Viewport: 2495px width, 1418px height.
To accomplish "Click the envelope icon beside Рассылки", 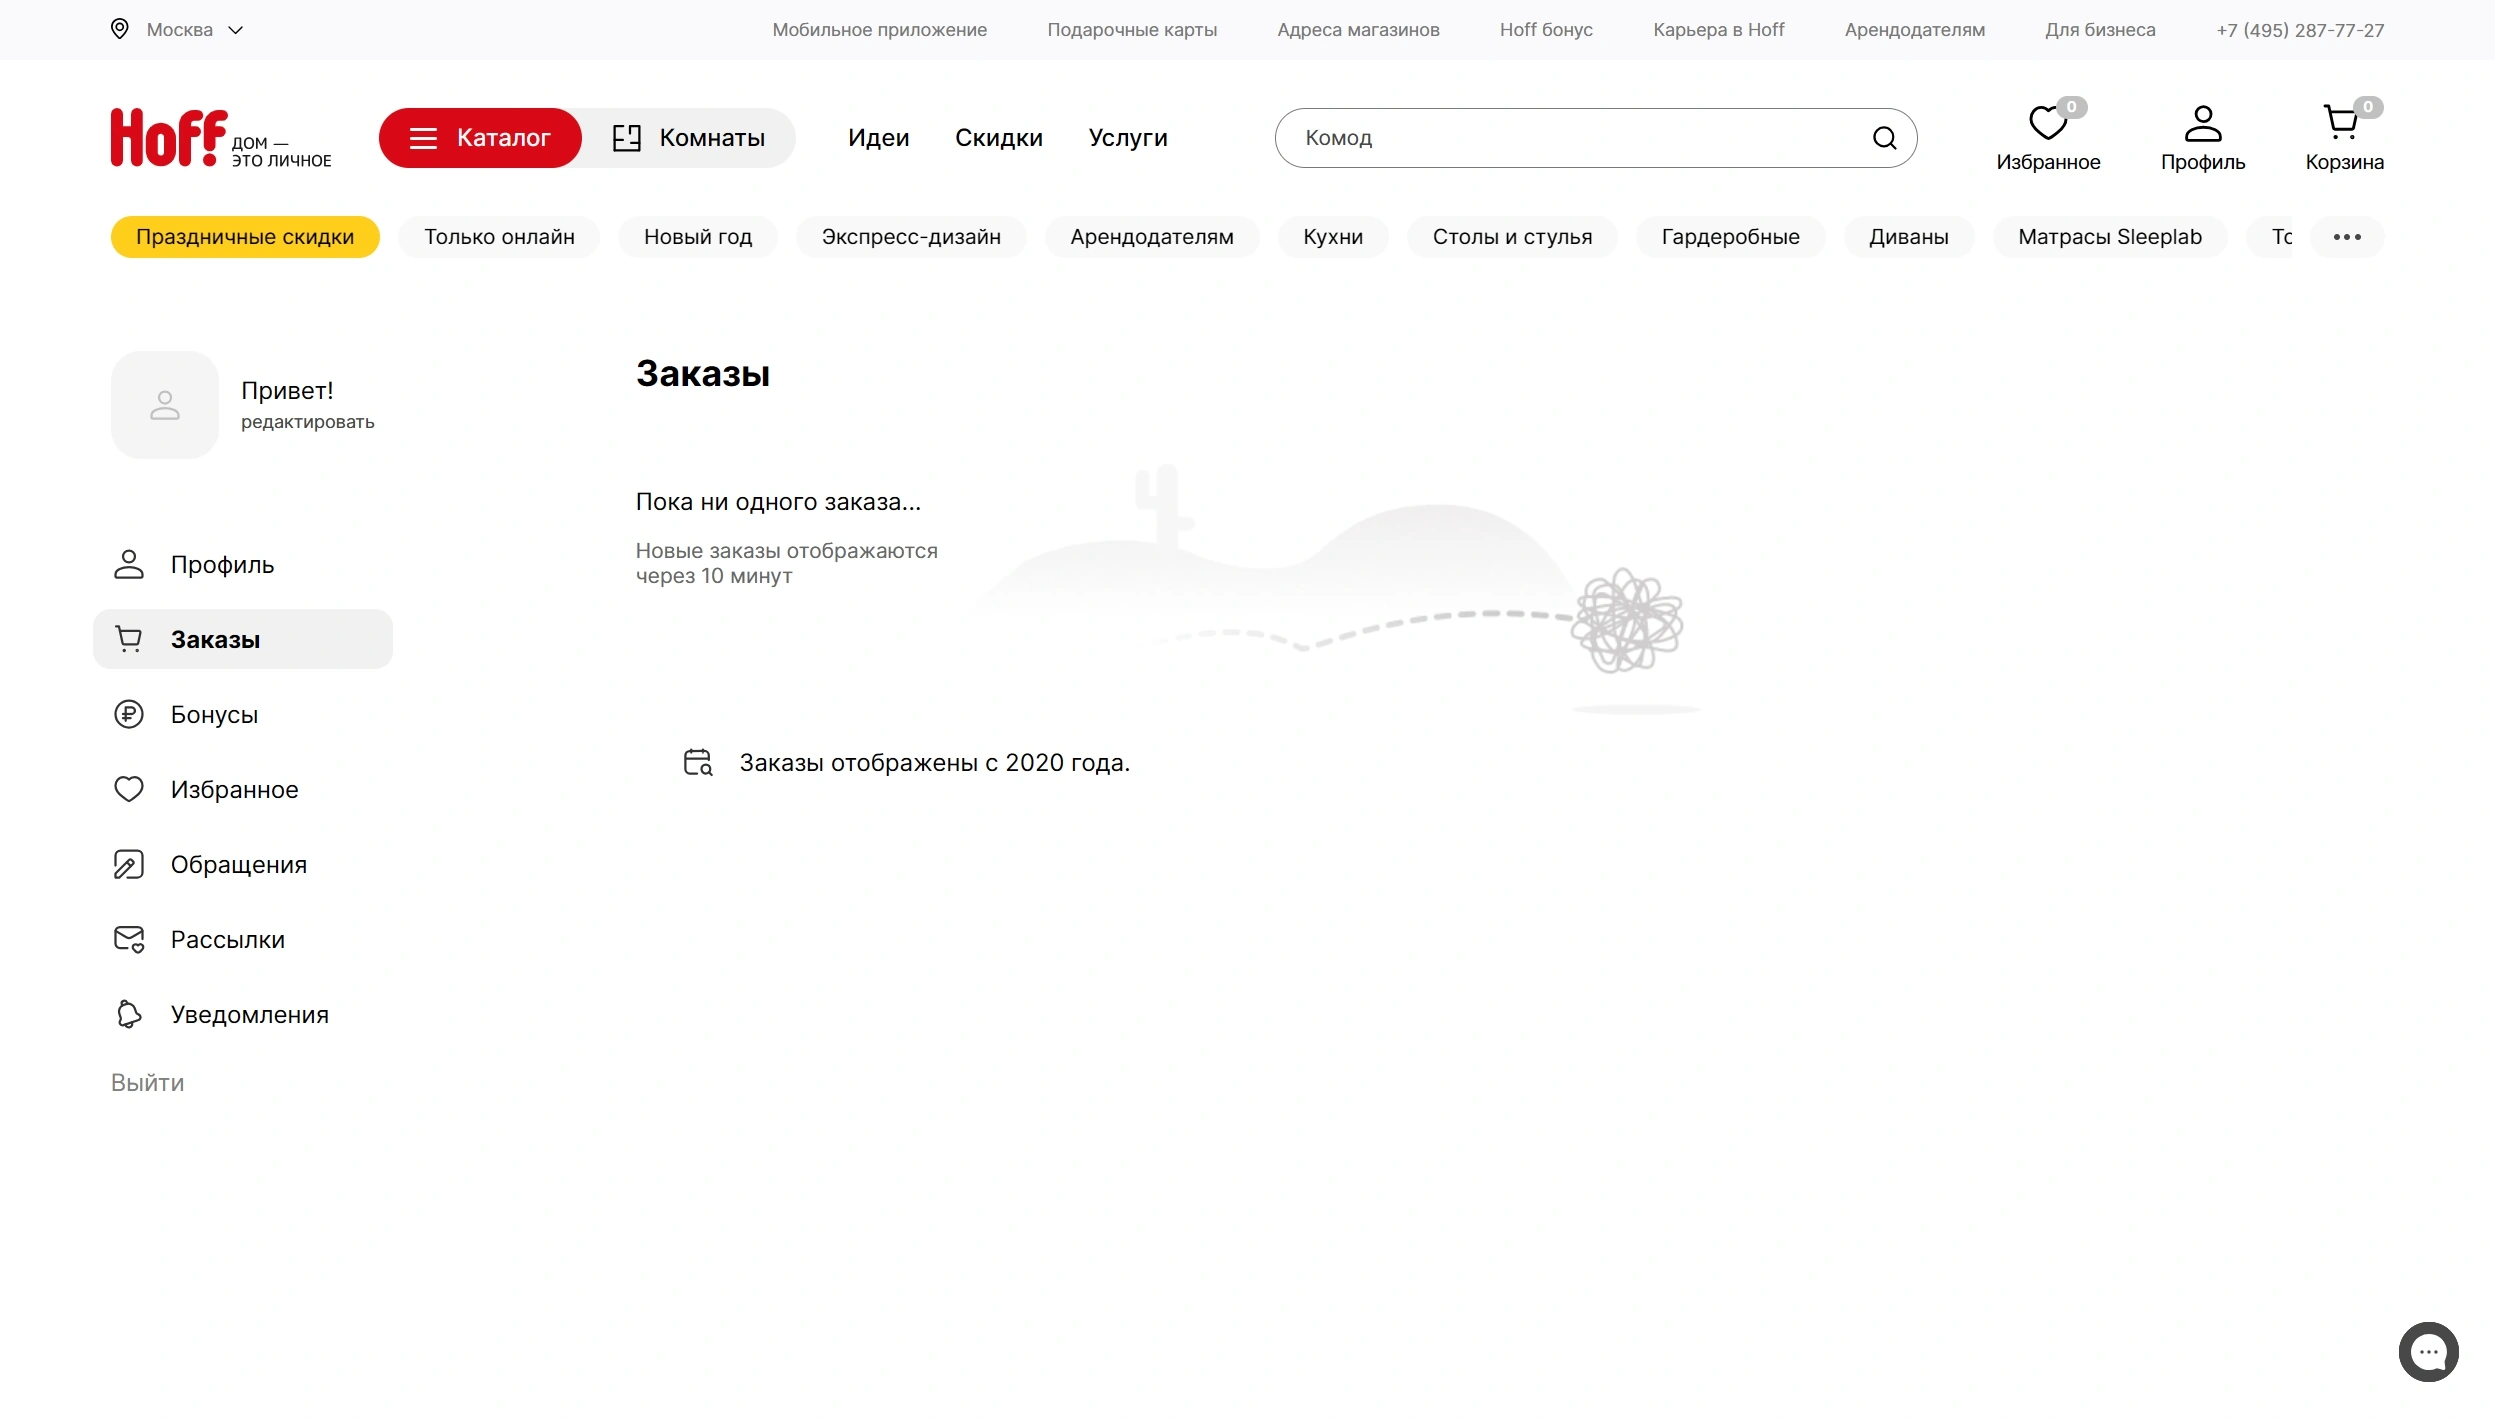I will (129, 939).
